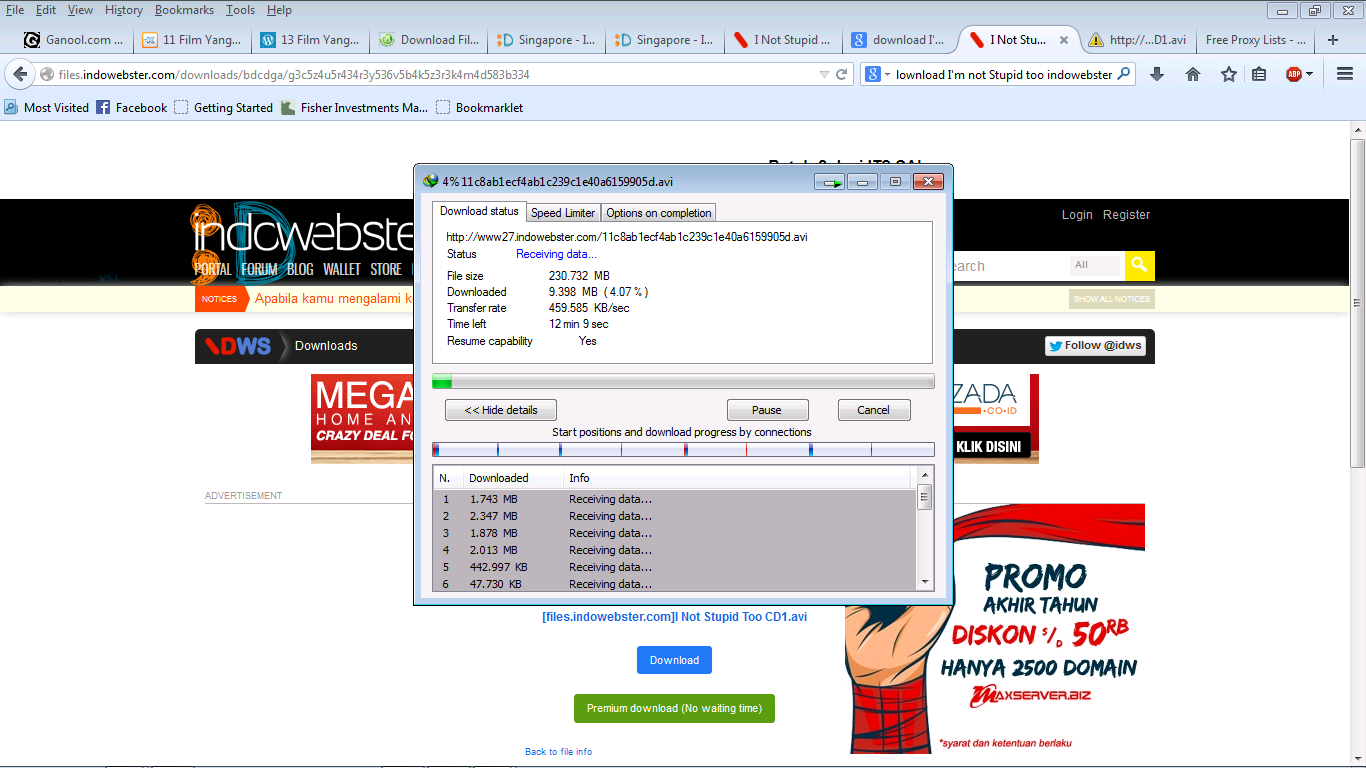Image resolution: width=1366 pixels, height=768 pixels.
Task: Switch to 13 Film Yang tab
Action: [310, 40]
